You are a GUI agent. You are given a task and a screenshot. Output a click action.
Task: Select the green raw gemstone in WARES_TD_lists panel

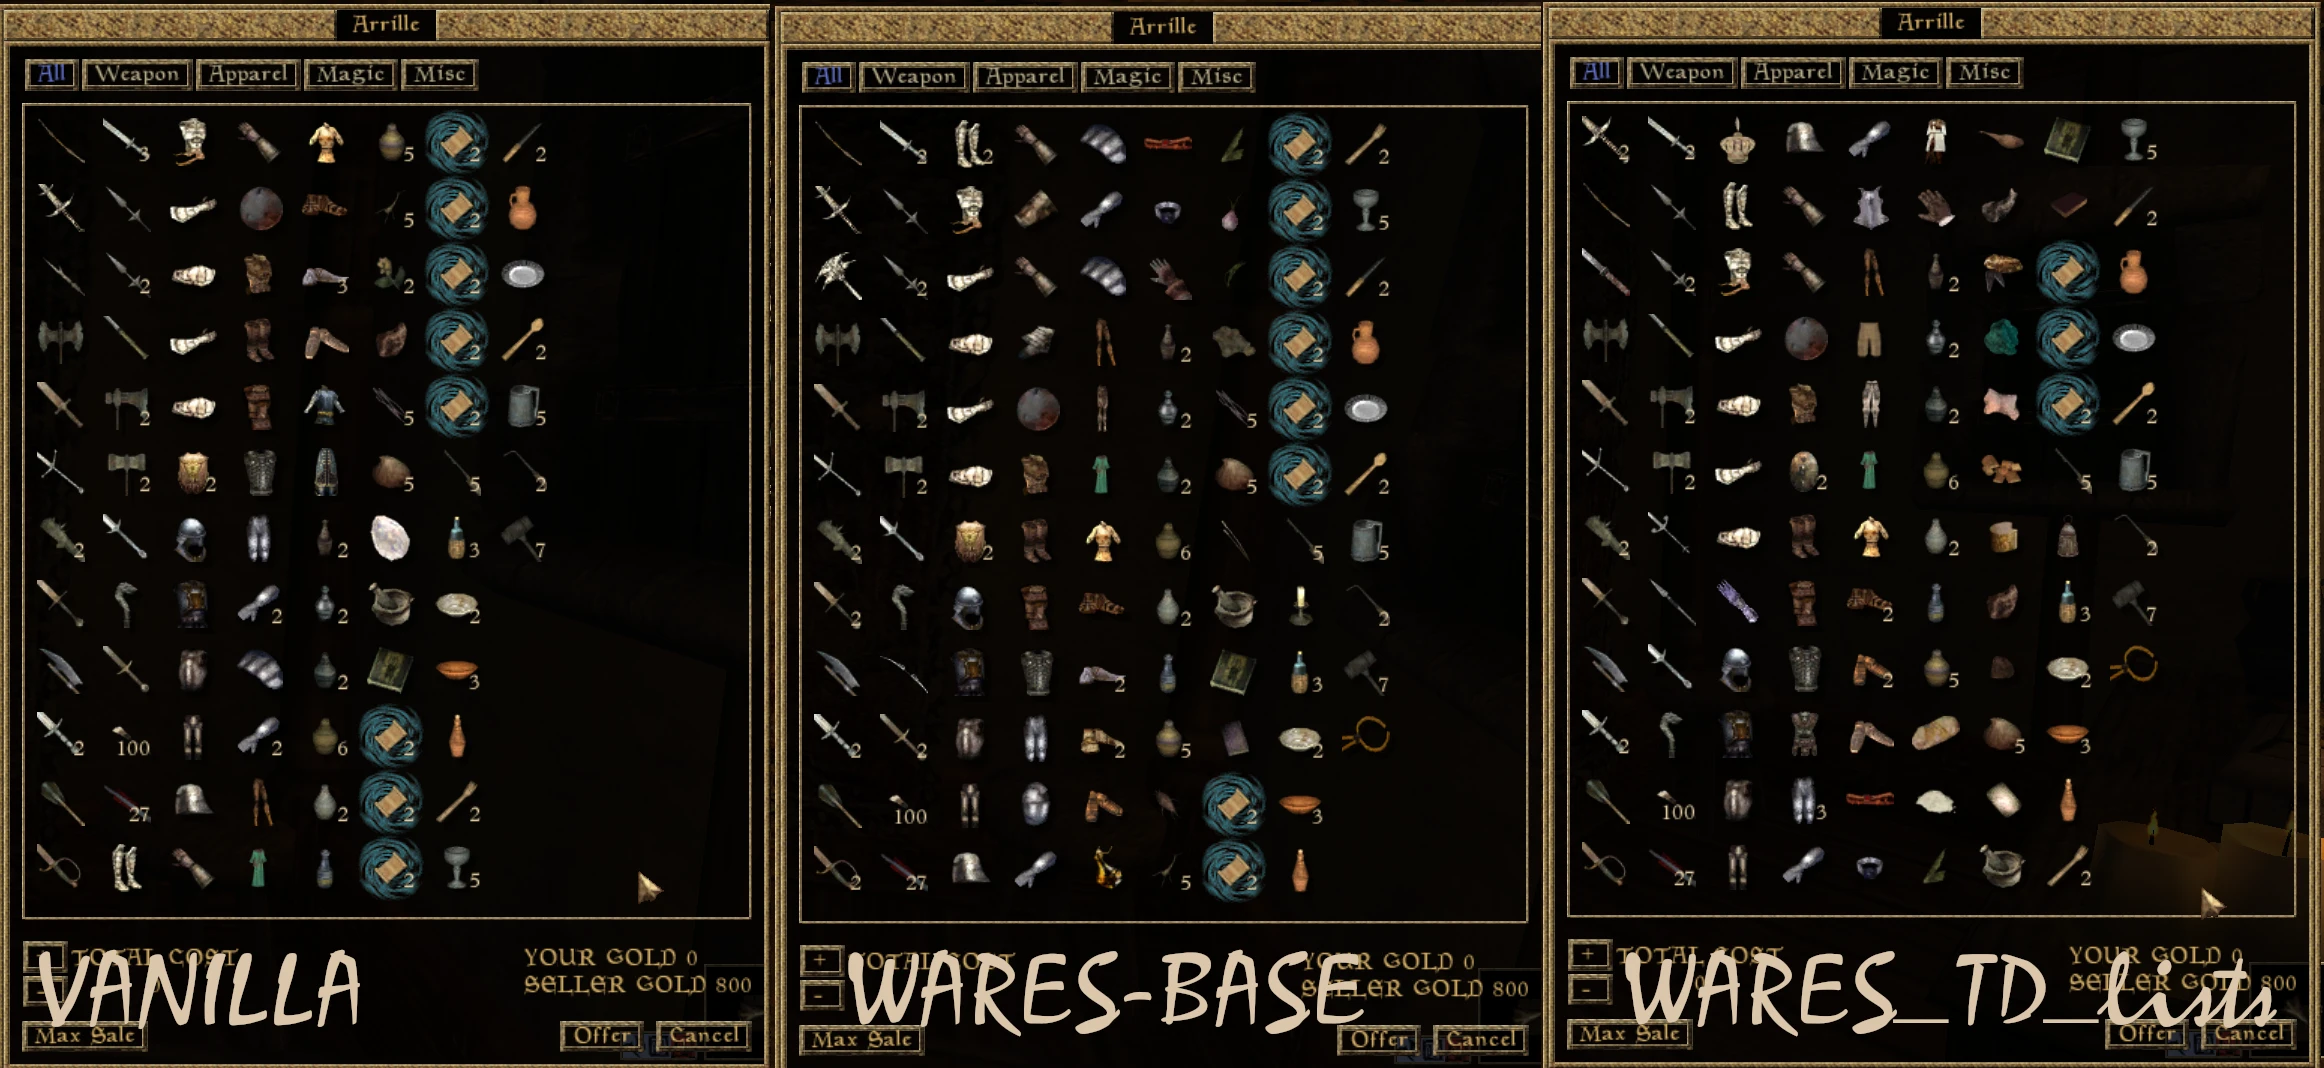pos(2002,338)
